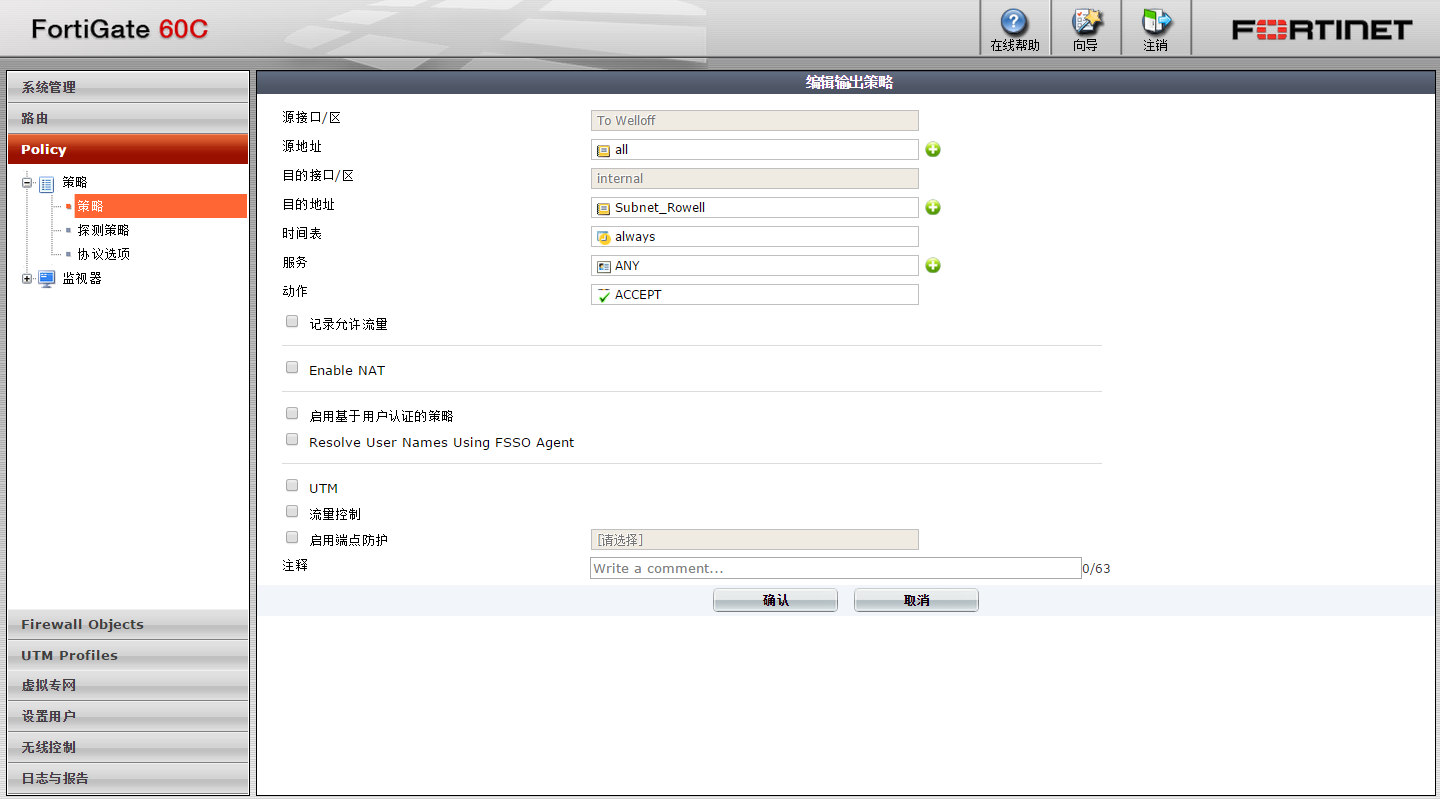
Task: Click the FortiGate 60C product title
Action: (x=120, y=29)
